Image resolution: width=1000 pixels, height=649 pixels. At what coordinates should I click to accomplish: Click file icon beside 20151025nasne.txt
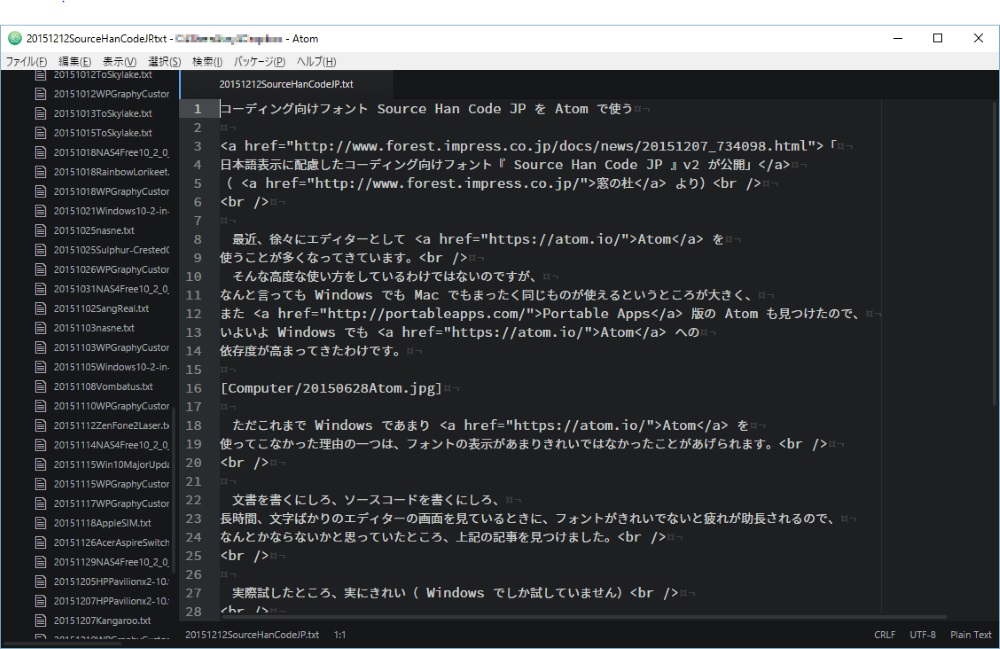(x=41, y=230)
